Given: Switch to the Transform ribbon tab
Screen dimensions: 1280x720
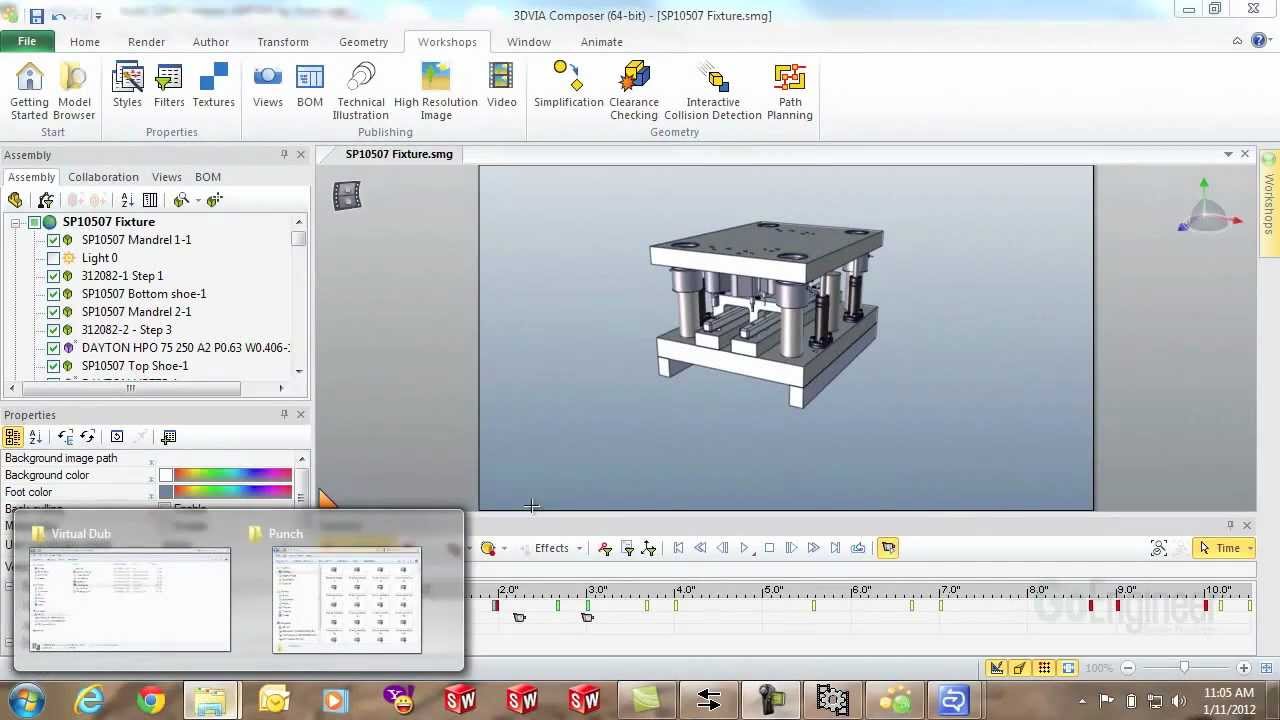Looking at the screenshot, I should (x=283, y=42).
